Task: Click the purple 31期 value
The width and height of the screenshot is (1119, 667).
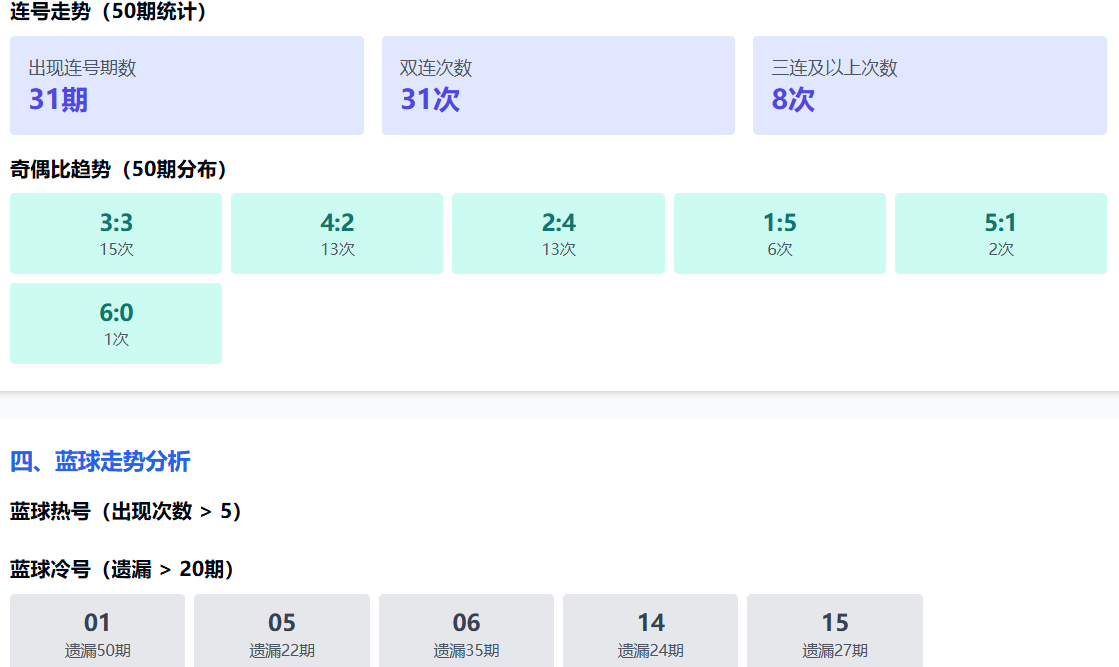Action: (x=58, y=100)
